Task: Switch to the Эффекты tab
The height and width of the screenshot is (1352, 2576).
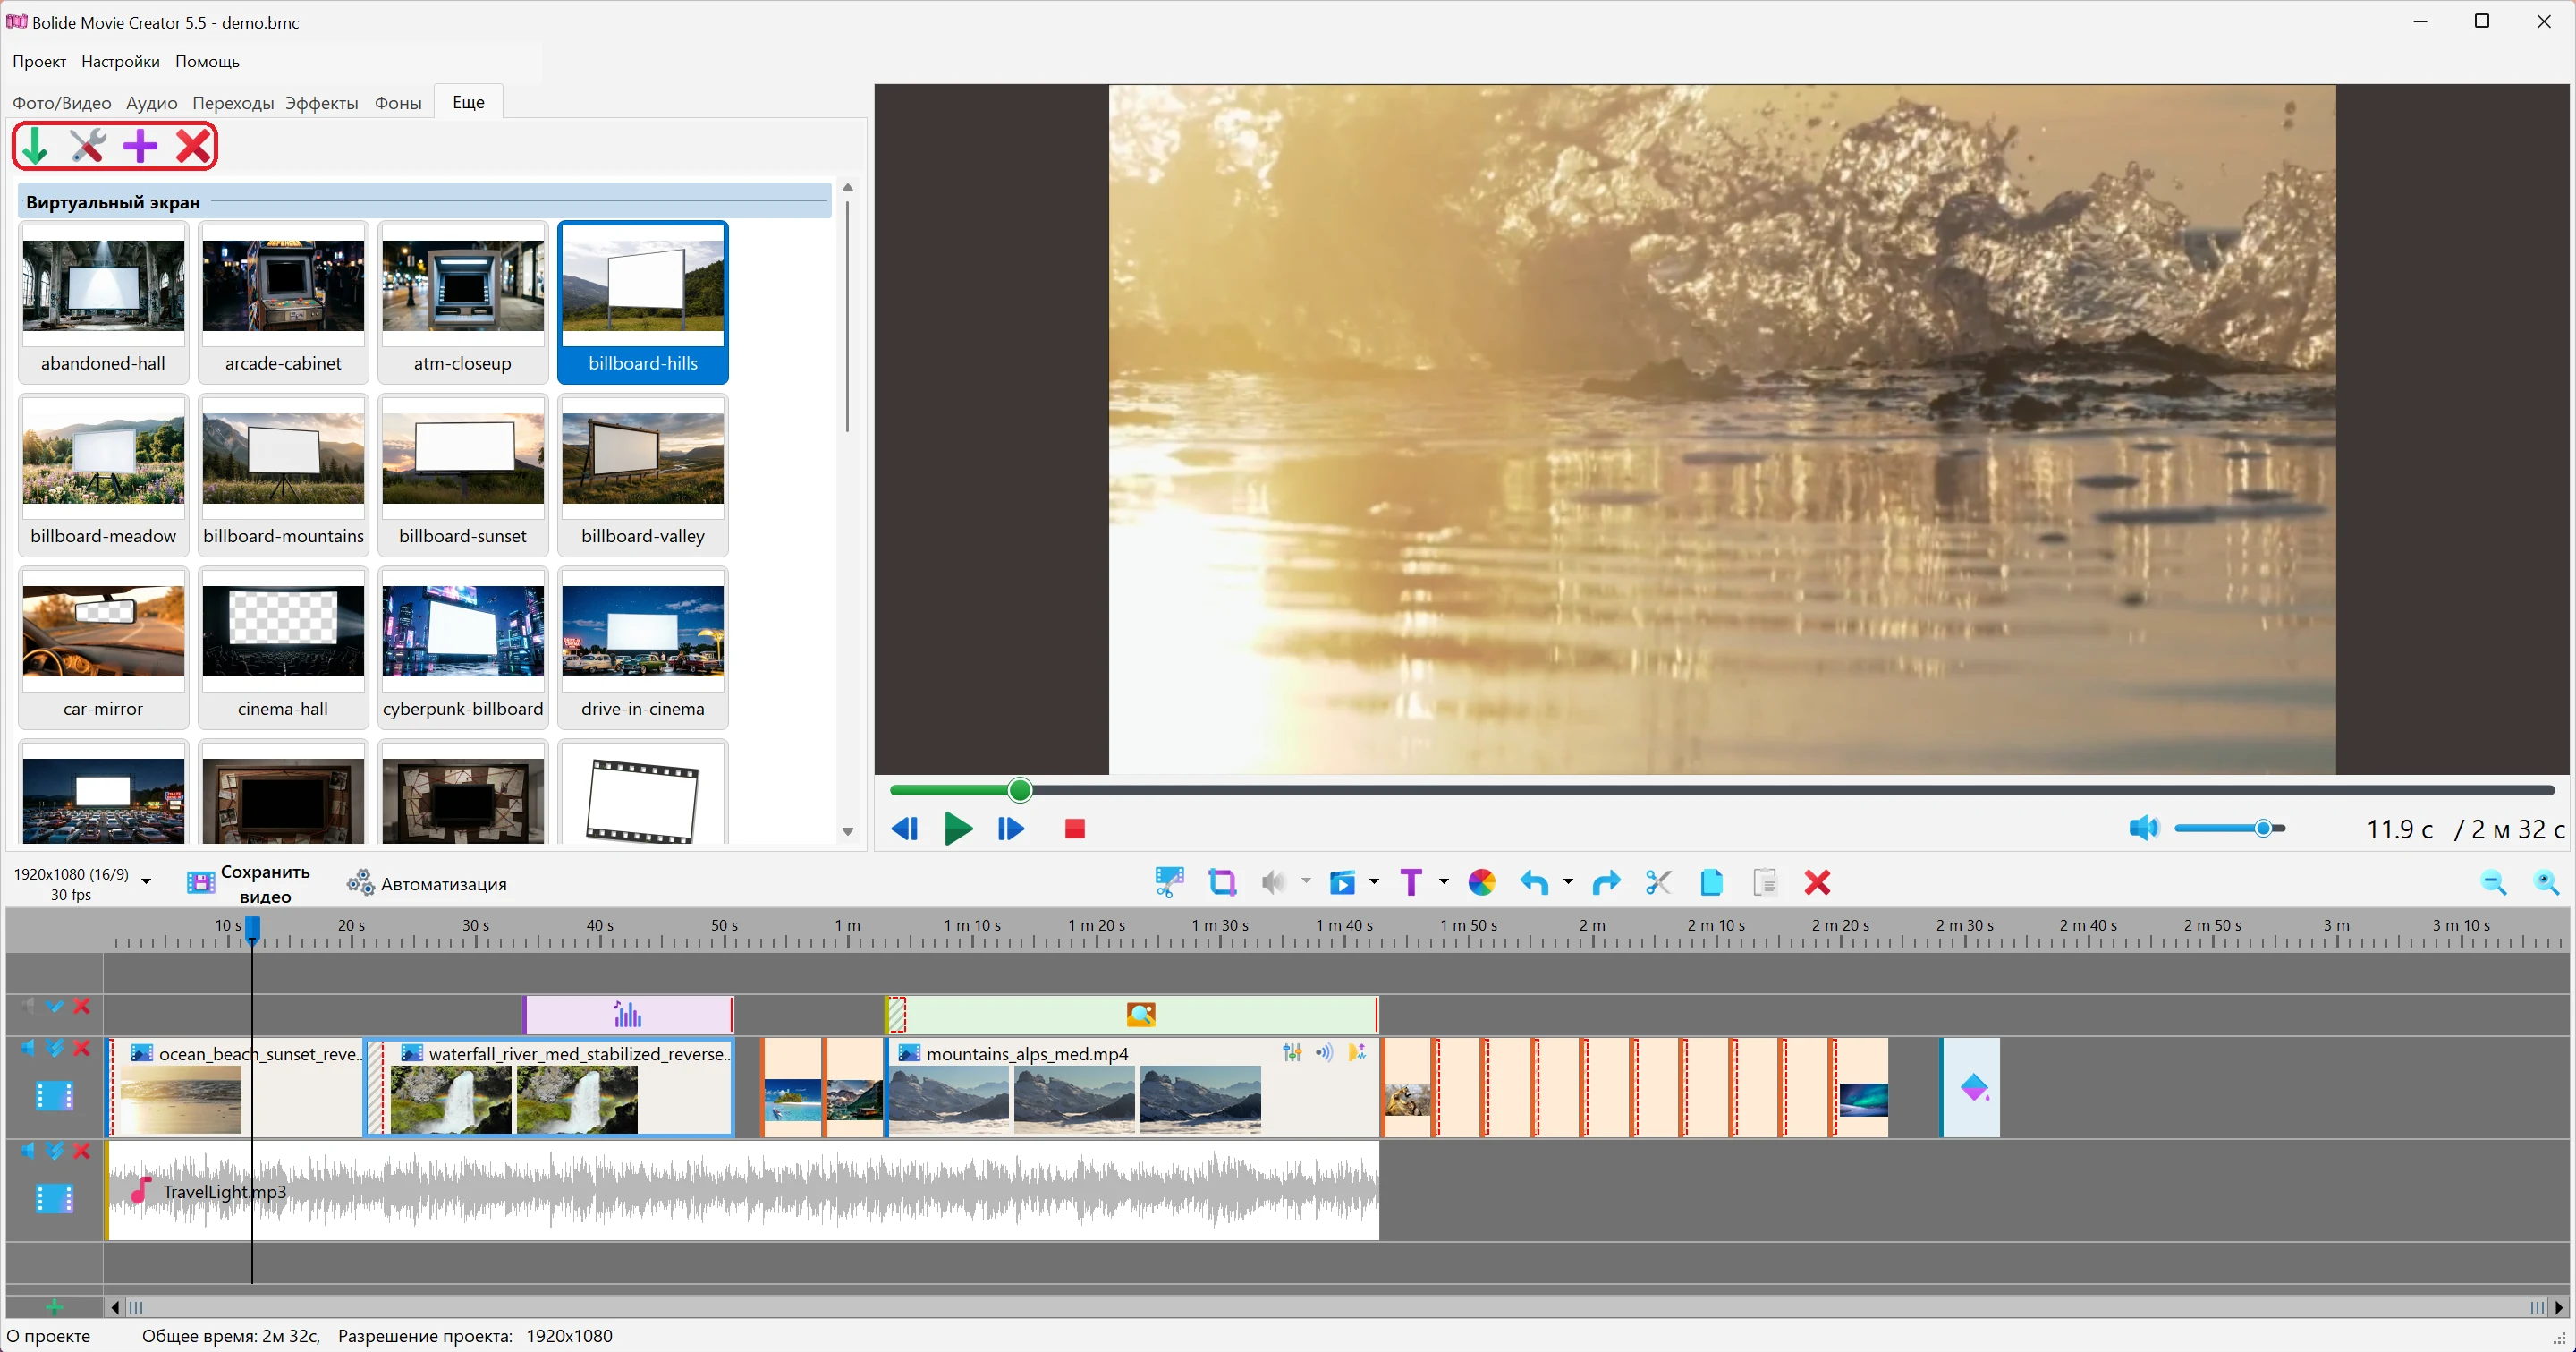Action: [321, 103]
